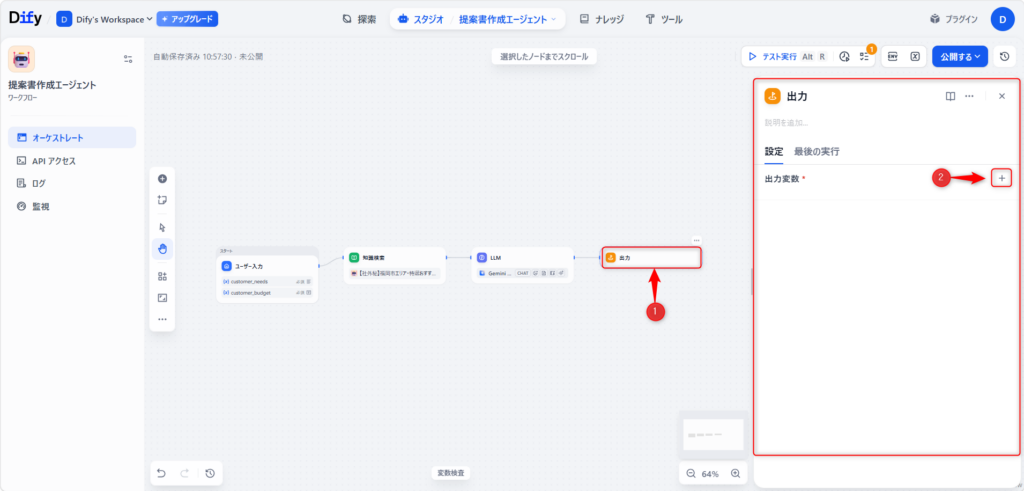Image resolution: width=1024 pixels, height=491 pixels.
Task: Undo the last canvas change
Action: 162,473
